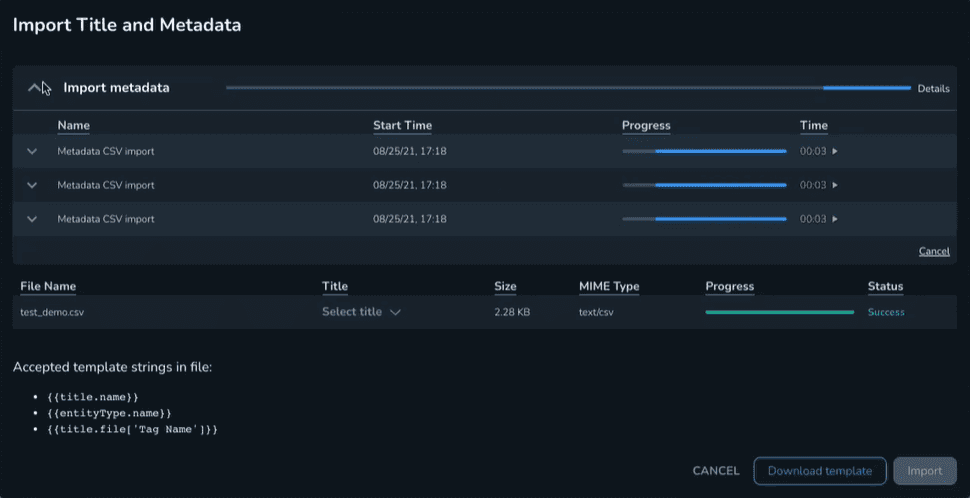This screenshot has width=970, height=498.
Task: Select the test_demo.csv file name
Action: (x=52, y=312)
